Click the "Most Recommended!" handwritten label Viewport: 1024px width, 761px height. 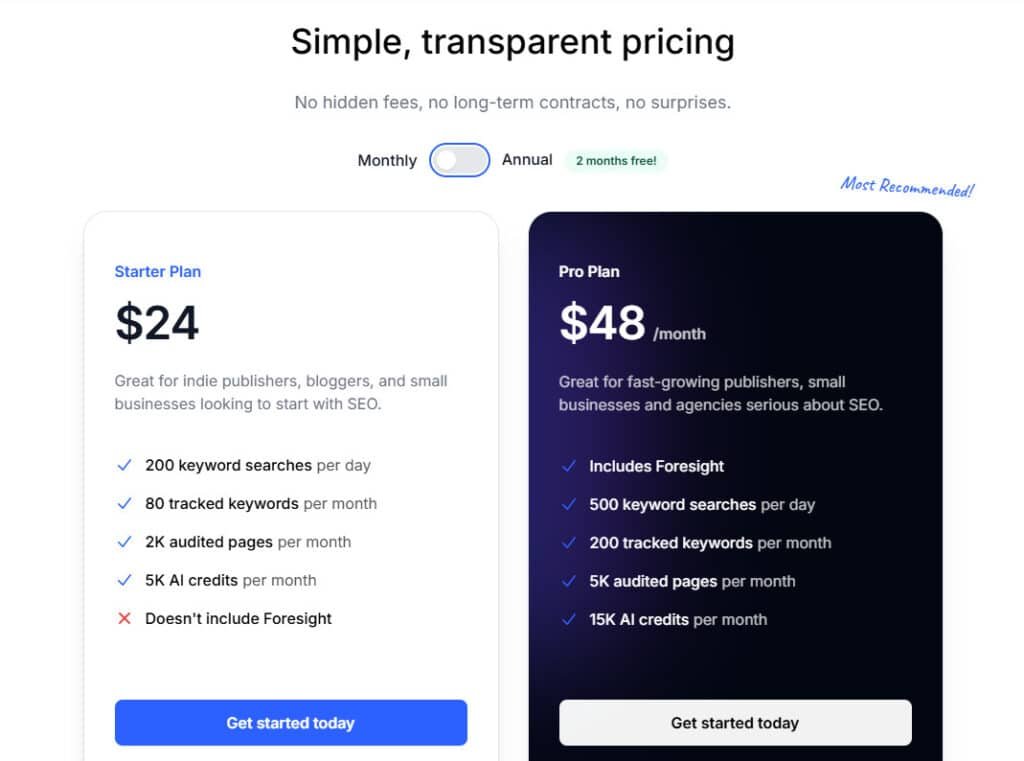[906, 186]
